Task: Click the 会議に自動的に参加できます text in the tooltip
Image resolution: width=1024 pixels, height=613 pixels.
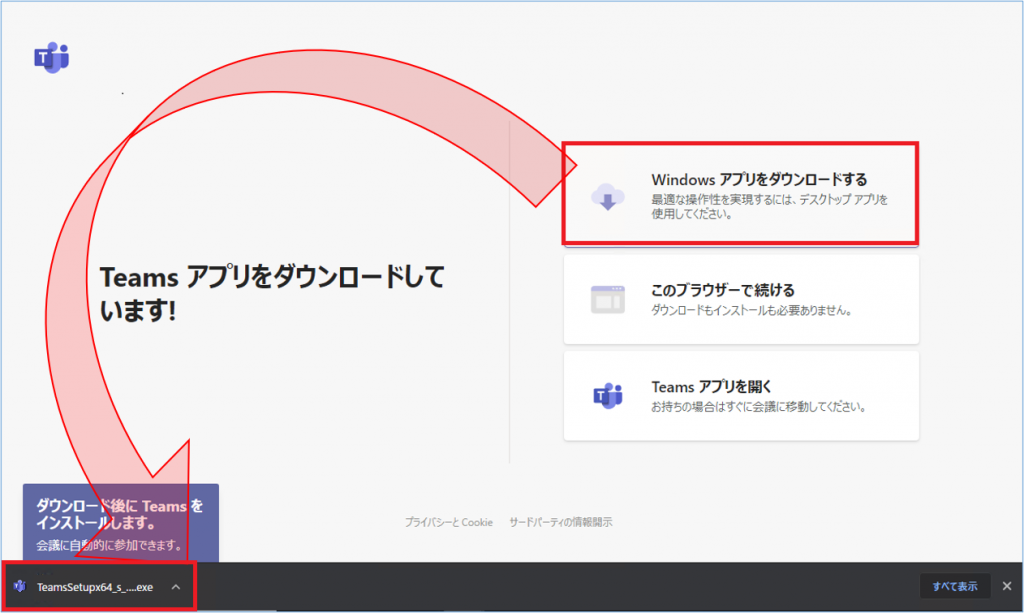Action: 109,545
